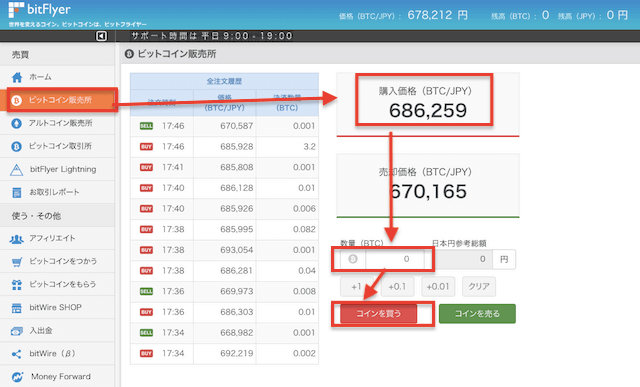
Task: Click the 残高 (BTC) balance in header
Action: coord(520,16)
